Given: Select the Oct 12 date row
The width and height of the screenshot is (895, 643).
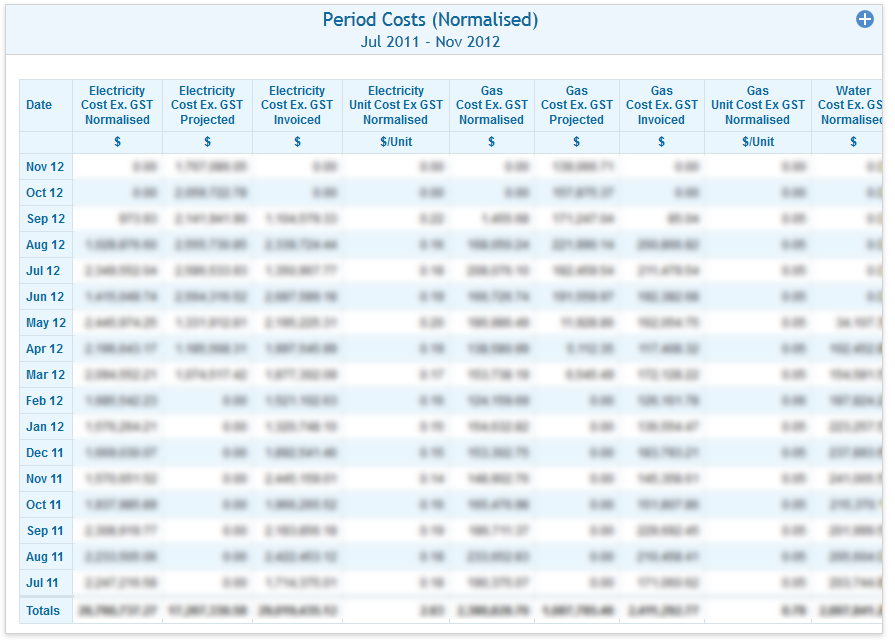Looking at the screenshot, I should [45, 193].
